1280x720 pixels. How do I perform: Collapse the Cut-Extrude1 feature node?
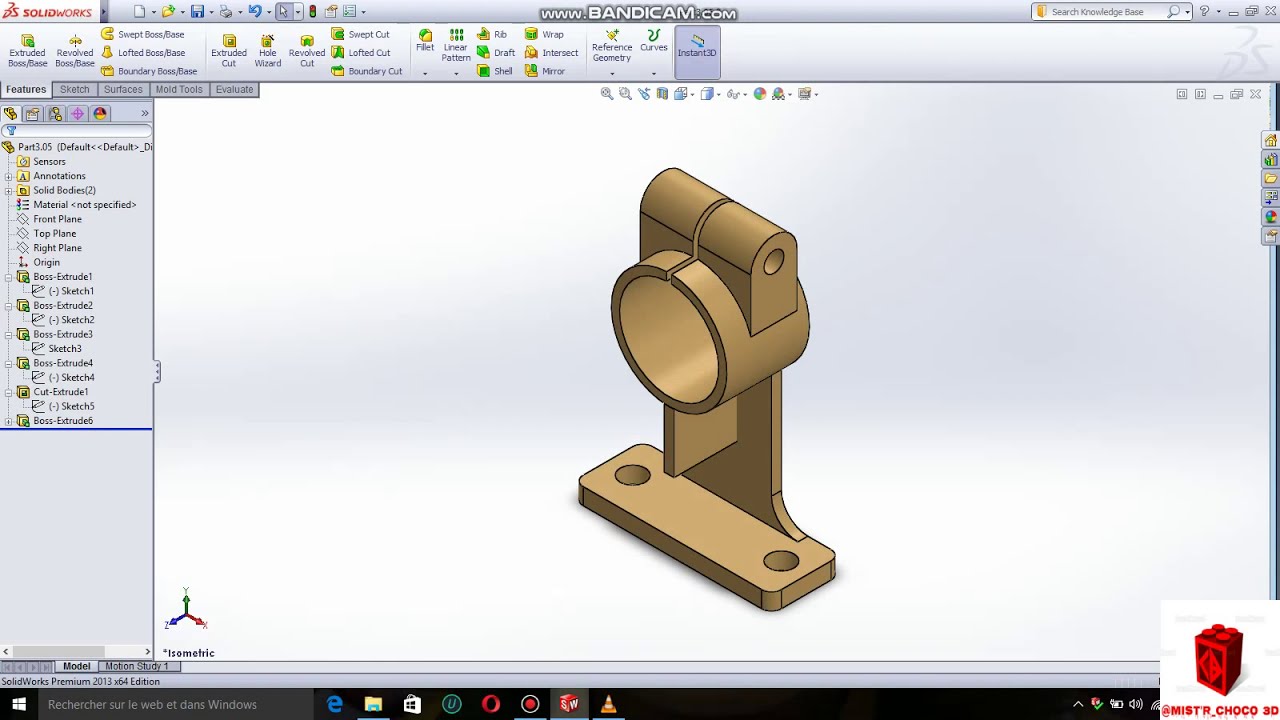tap(9, 392)
